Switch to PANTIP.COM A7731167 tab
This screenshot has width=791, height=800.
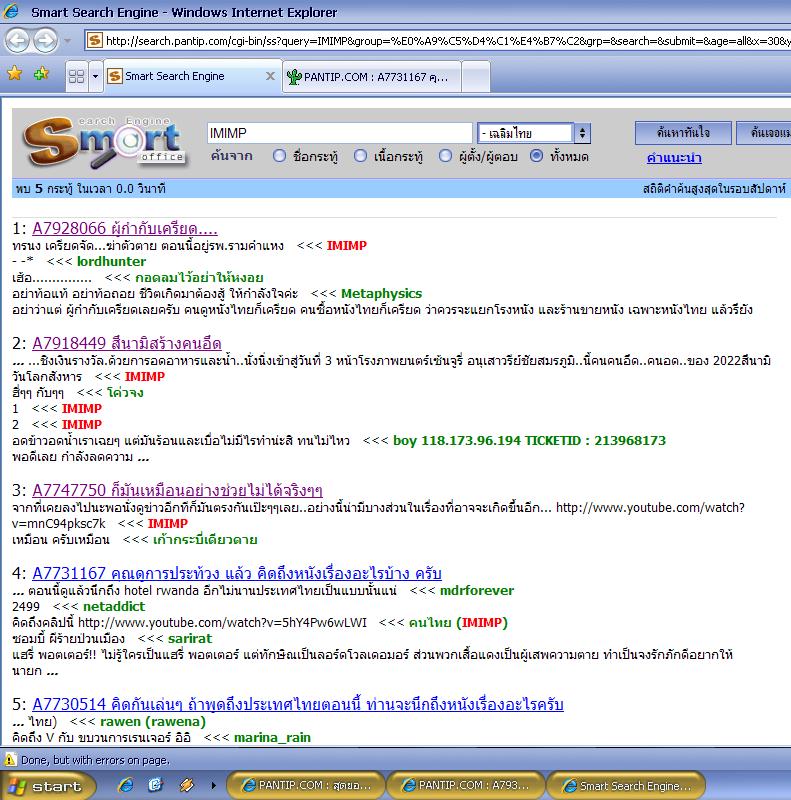[372, 77]
